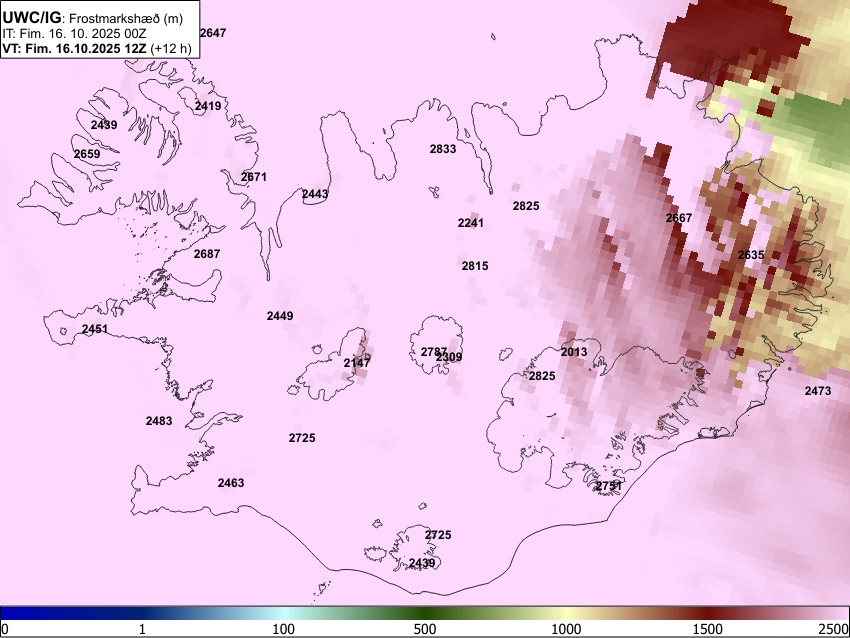The image size is (850, 638).
Task: Click the map value 2787
Action: point(434,352)
